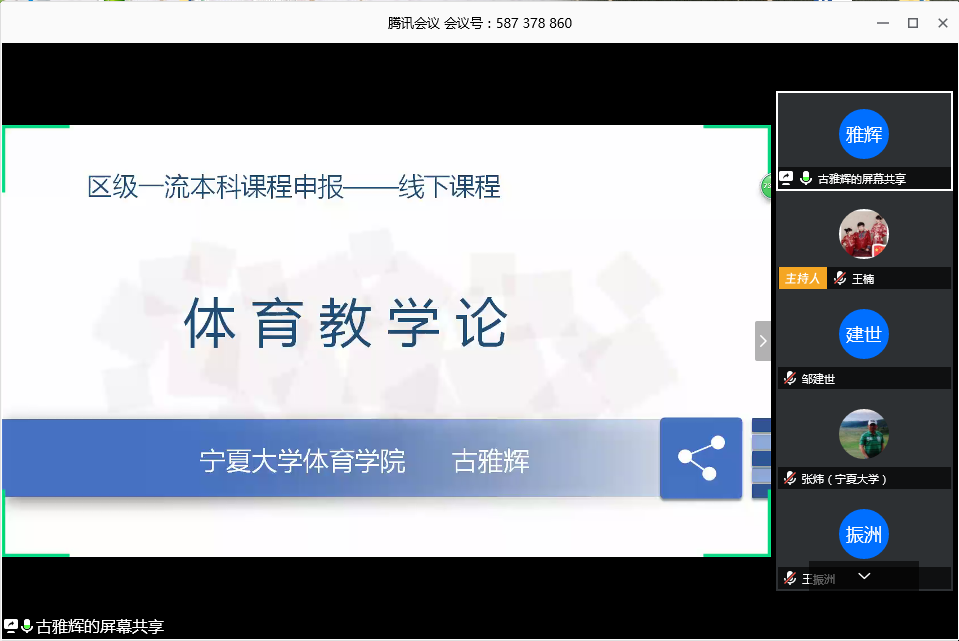
Task: Click the muted microphone icon beside 邹建世
Action: pos(790,379)
